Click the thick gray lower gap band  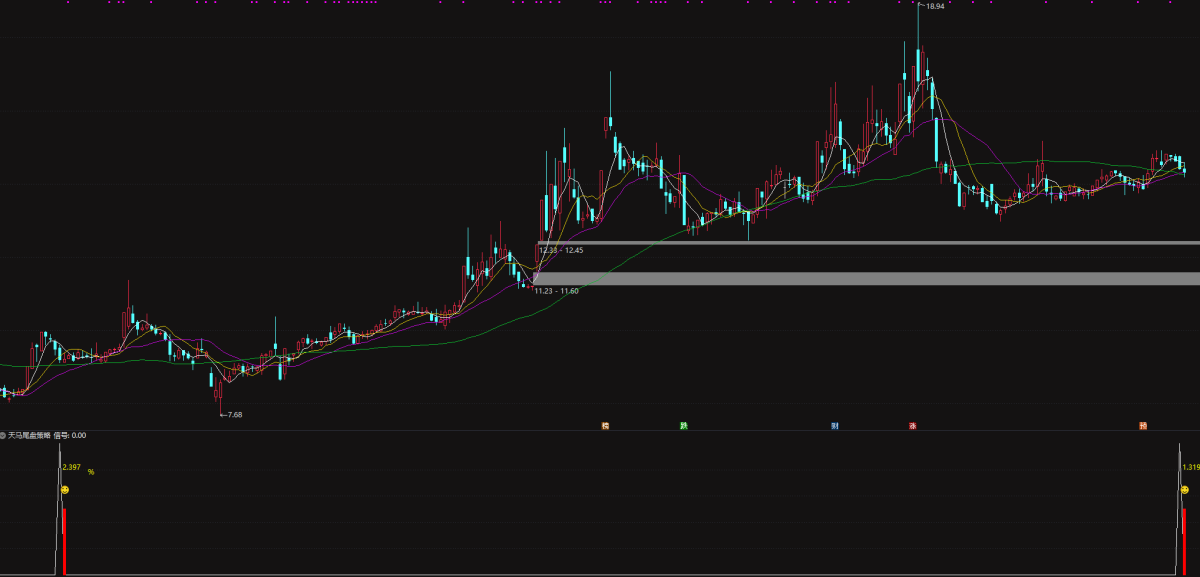click(866, 278)
